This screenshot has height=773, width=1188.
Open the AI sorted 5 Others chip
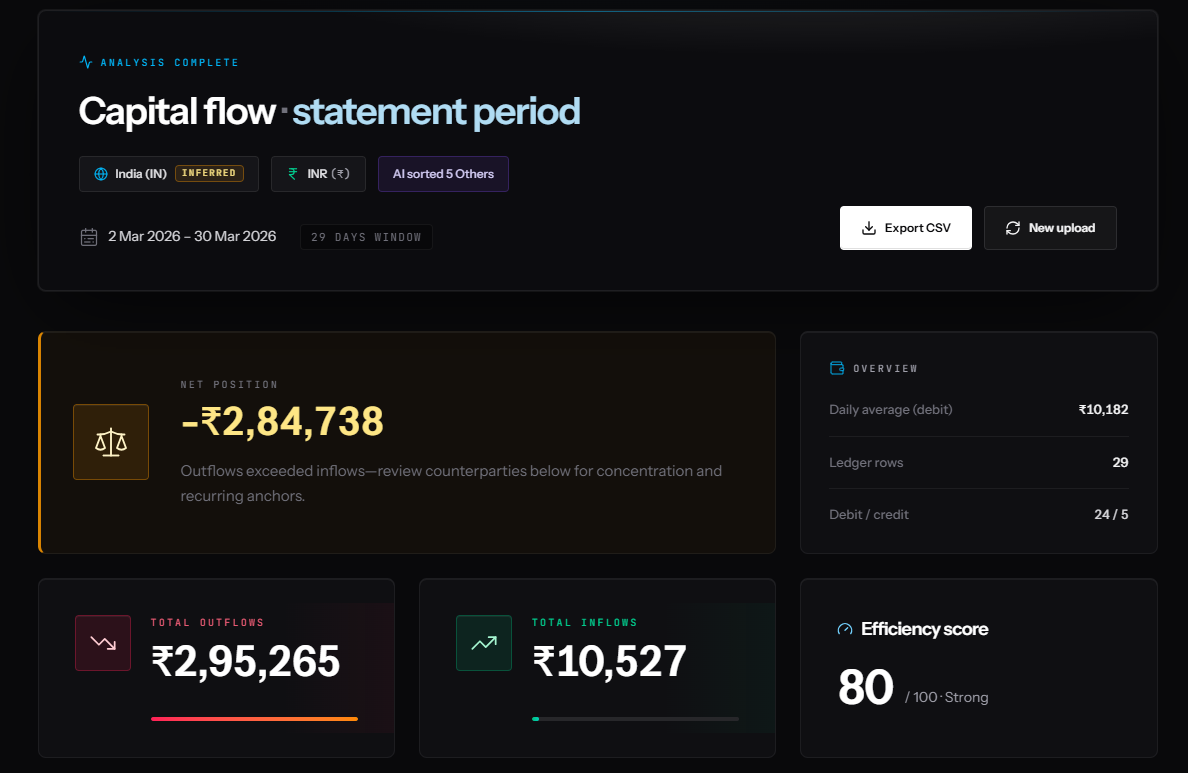point(443,174)
